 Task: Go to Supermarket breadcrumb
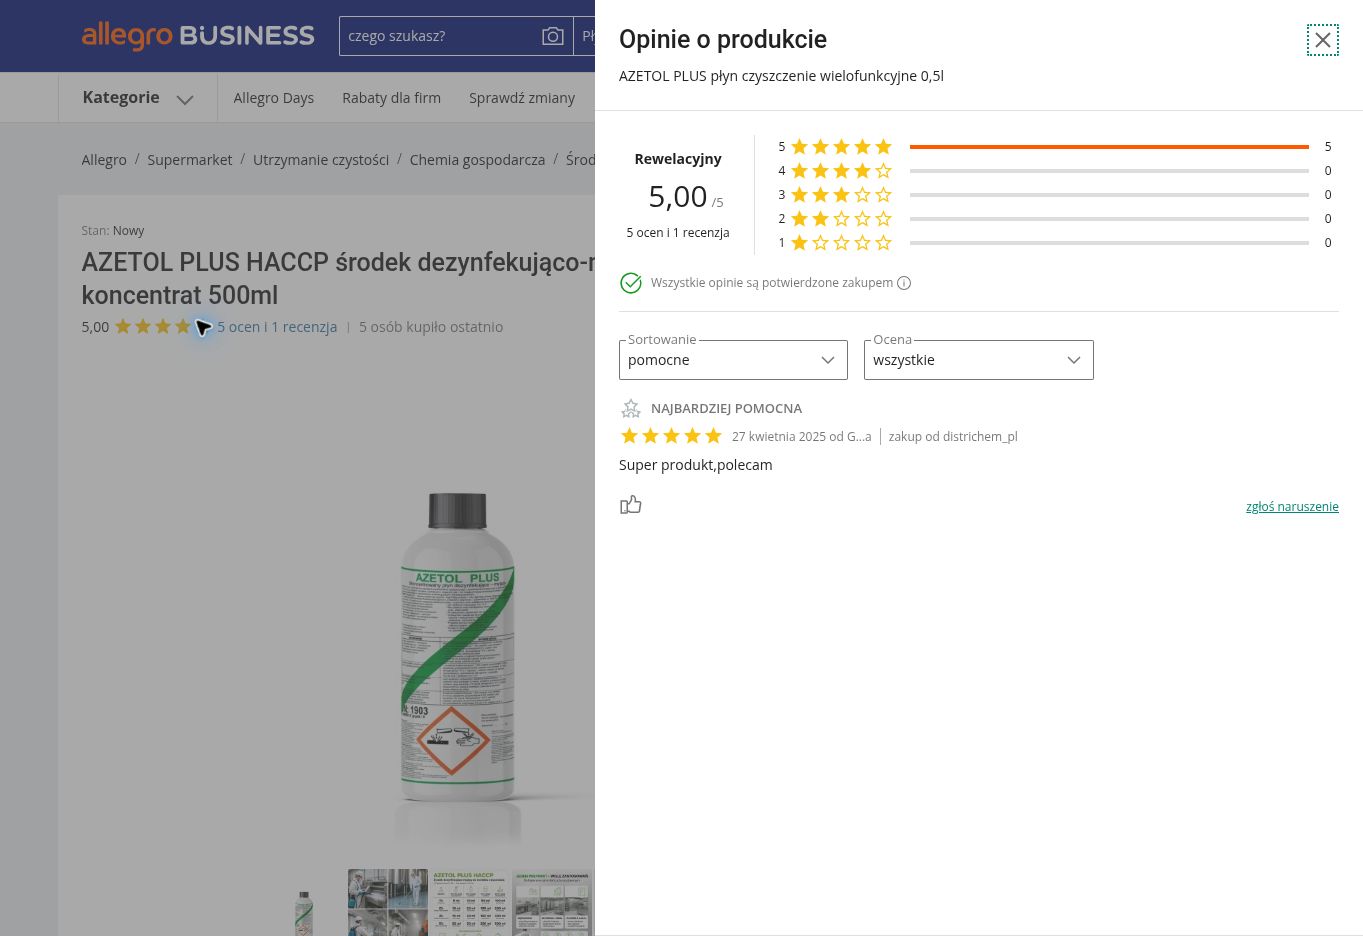point(190,160)
